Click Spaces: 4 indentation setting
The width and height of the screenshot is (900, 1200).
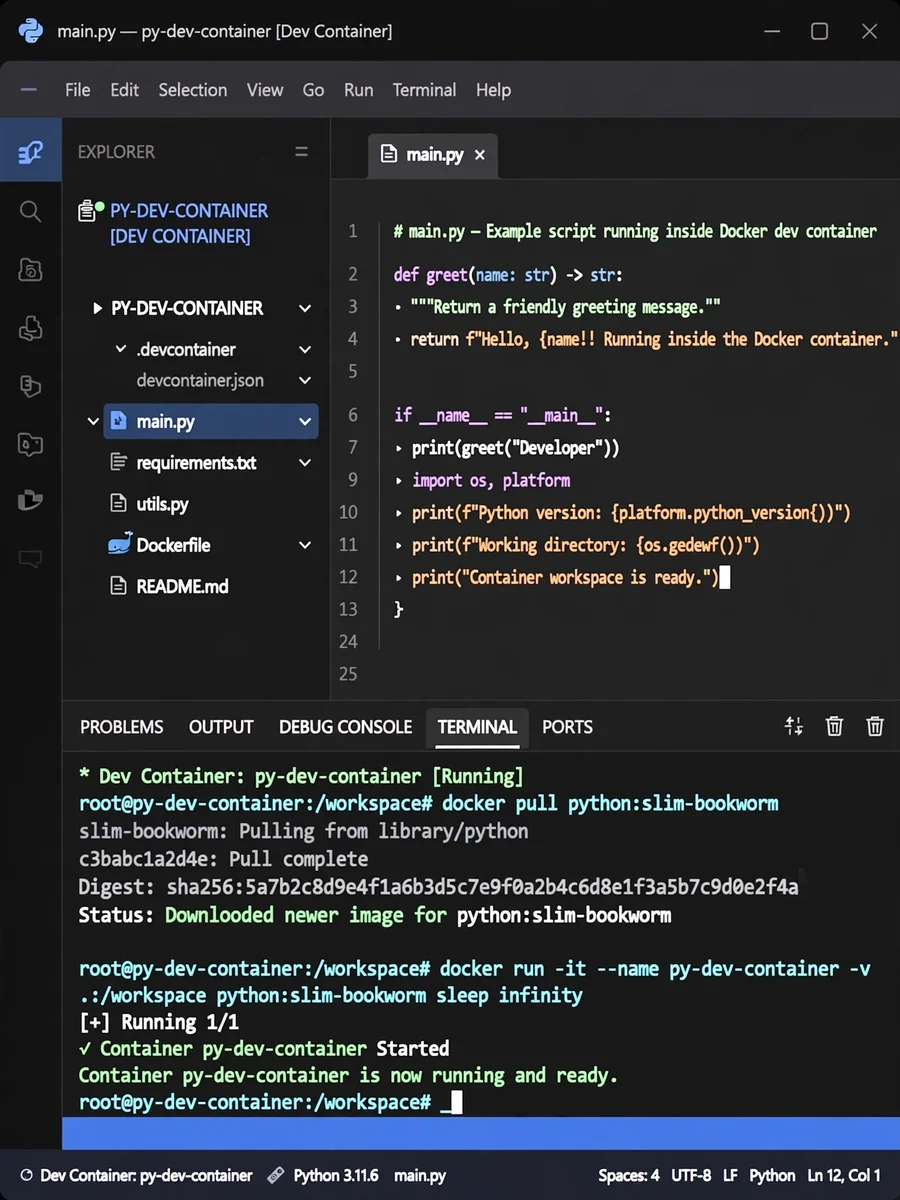click(629, 1176)
